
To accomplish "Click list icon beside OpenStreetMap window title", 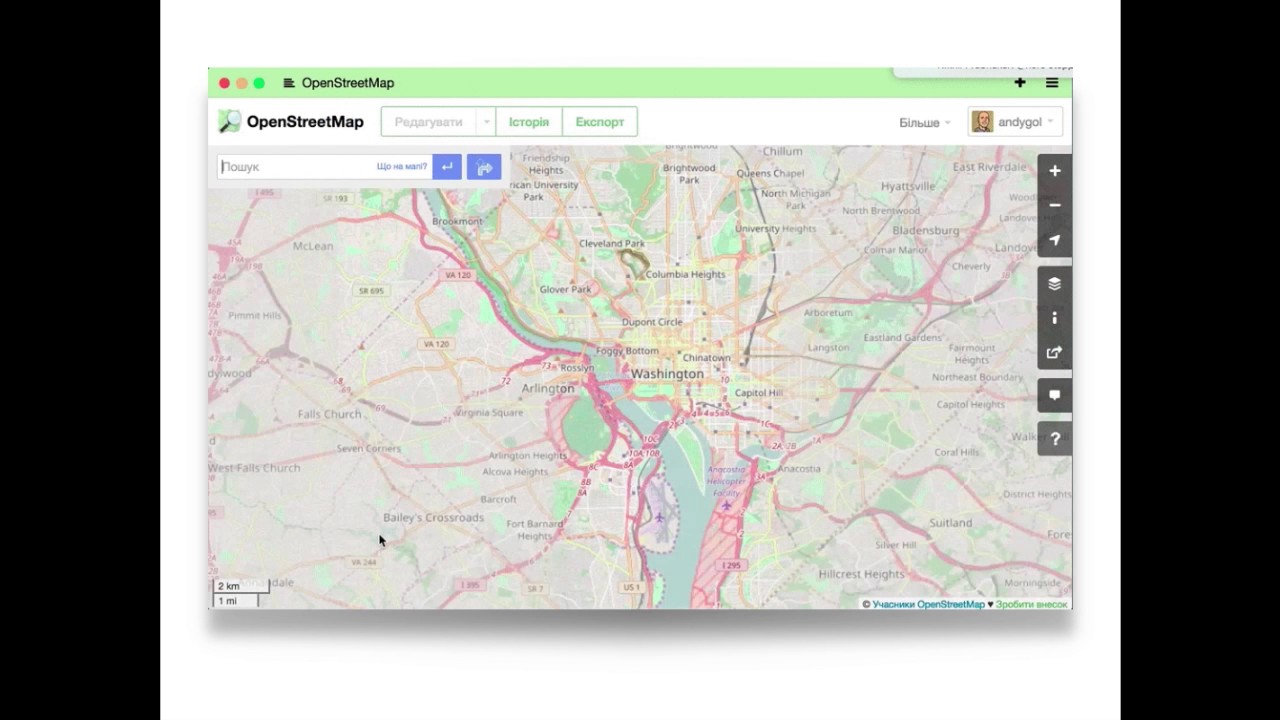I will pos(289,83).
